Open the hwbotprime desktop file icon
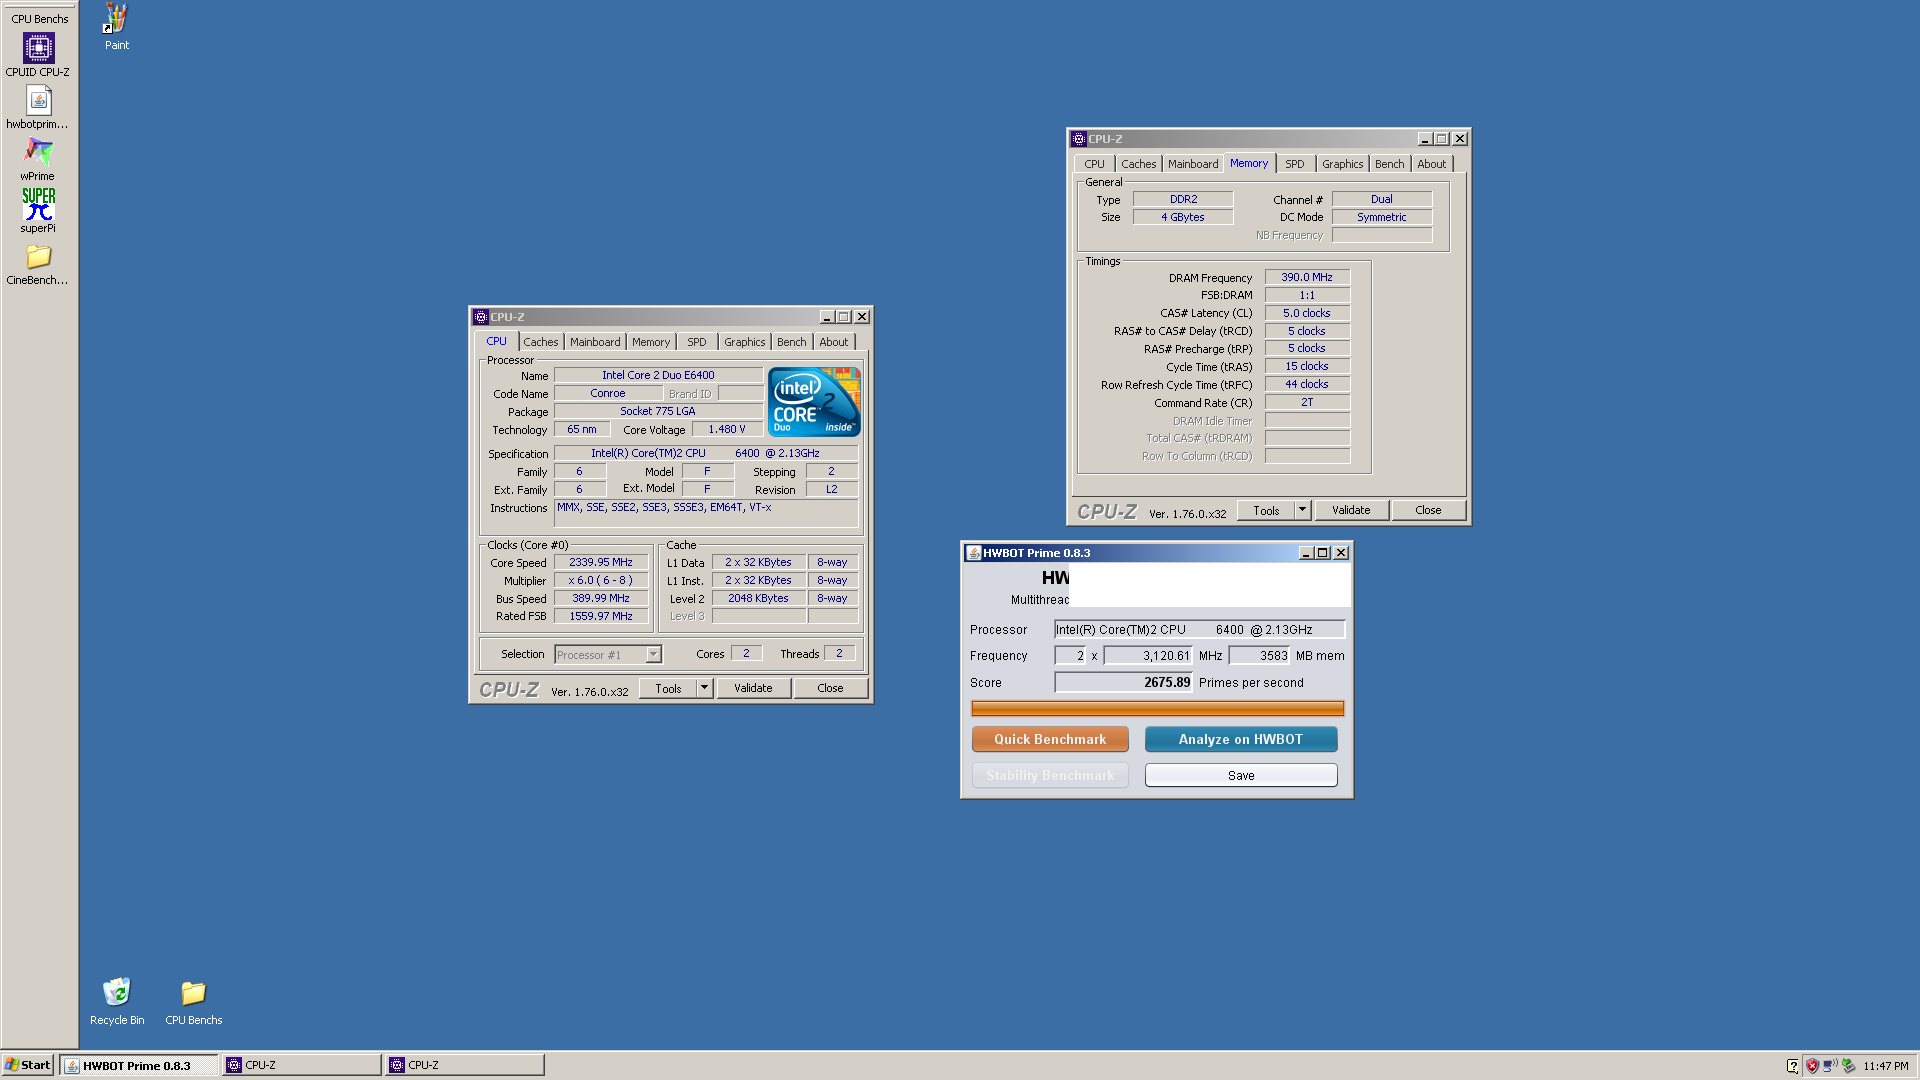 point(38,106)
